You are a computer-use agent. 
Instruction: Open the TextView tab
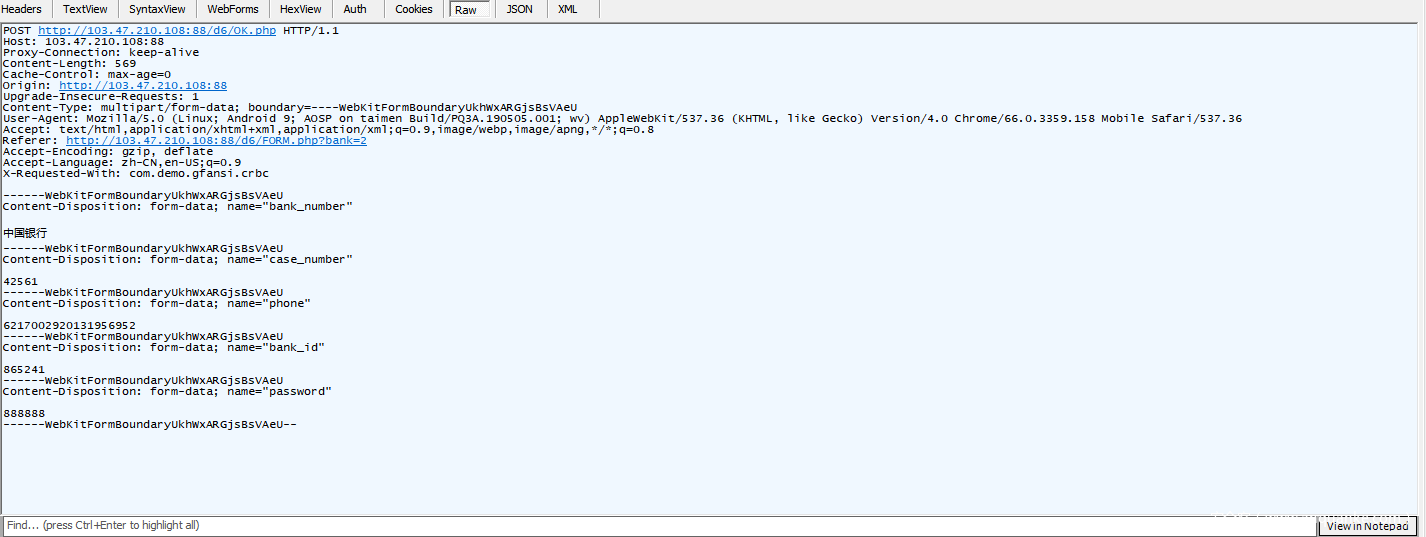85,9
